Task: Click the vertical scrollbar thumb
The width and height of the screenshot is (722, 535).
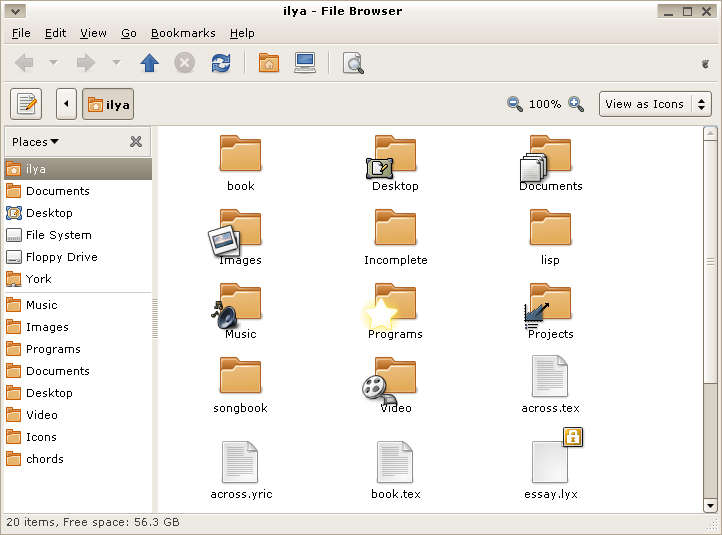Action: (710, 262)
